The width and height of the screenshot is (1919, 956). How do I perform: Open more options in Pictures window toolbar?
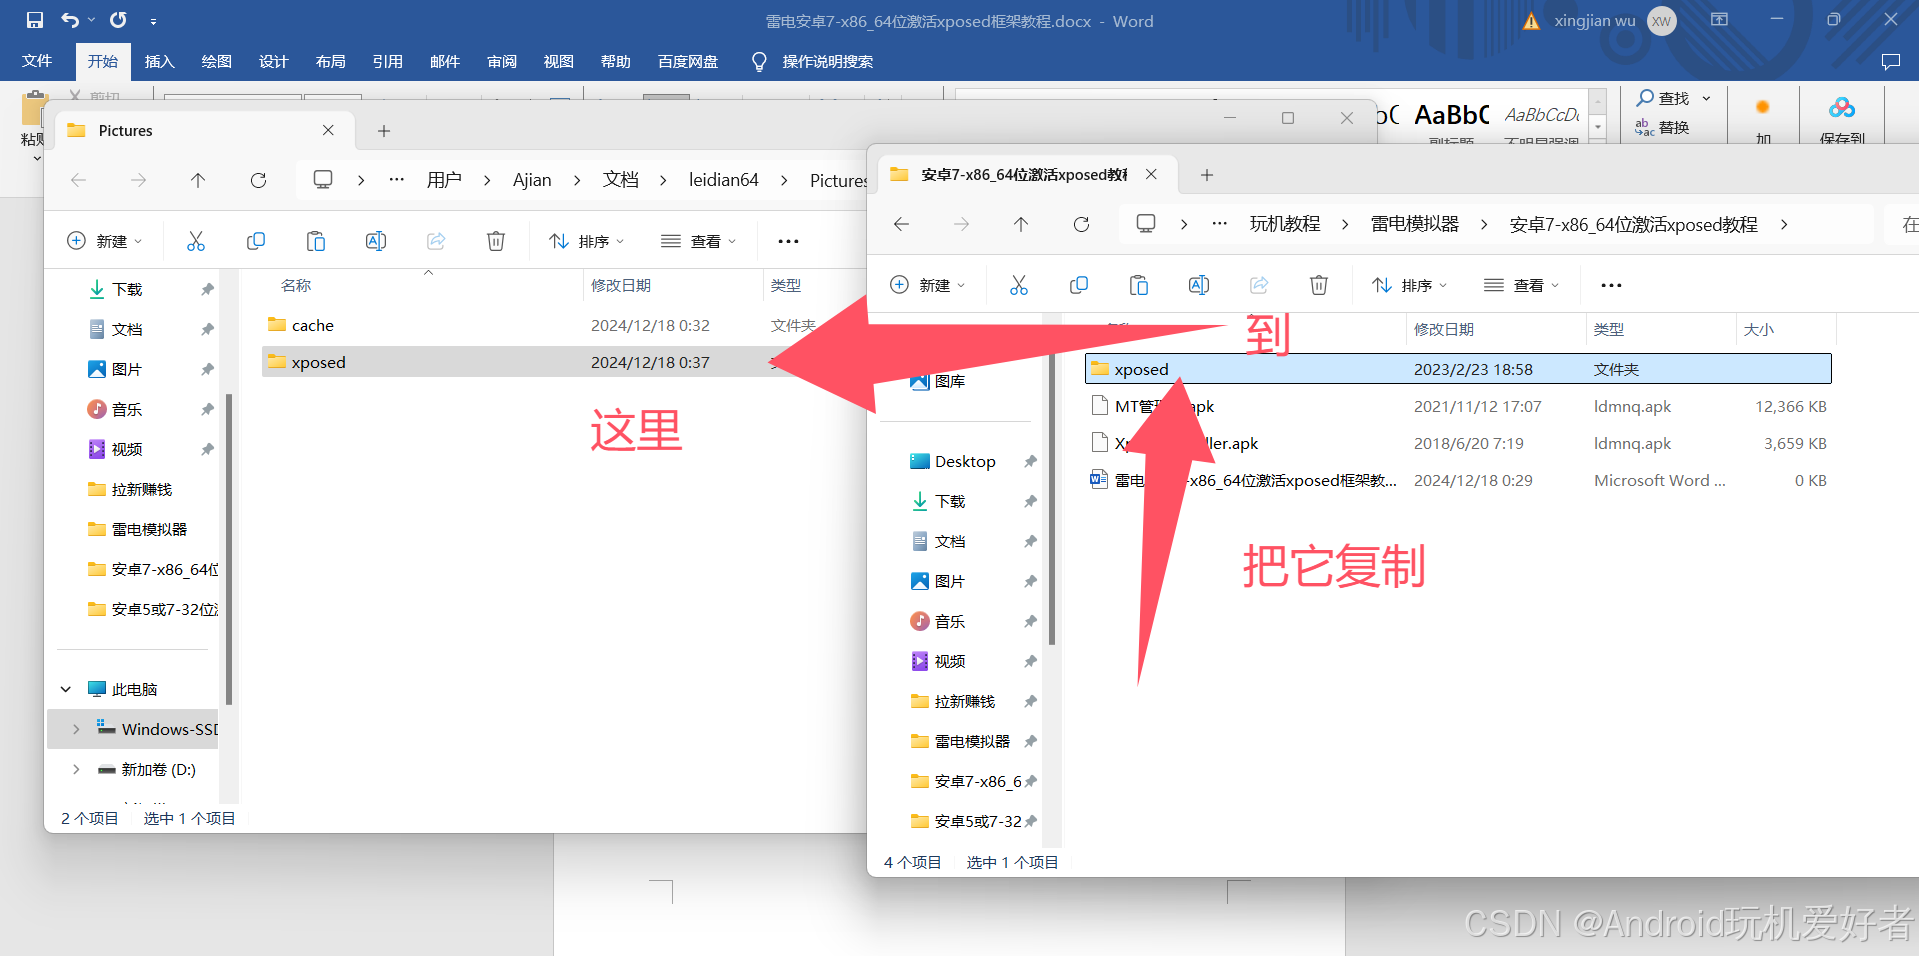point(788,241)
